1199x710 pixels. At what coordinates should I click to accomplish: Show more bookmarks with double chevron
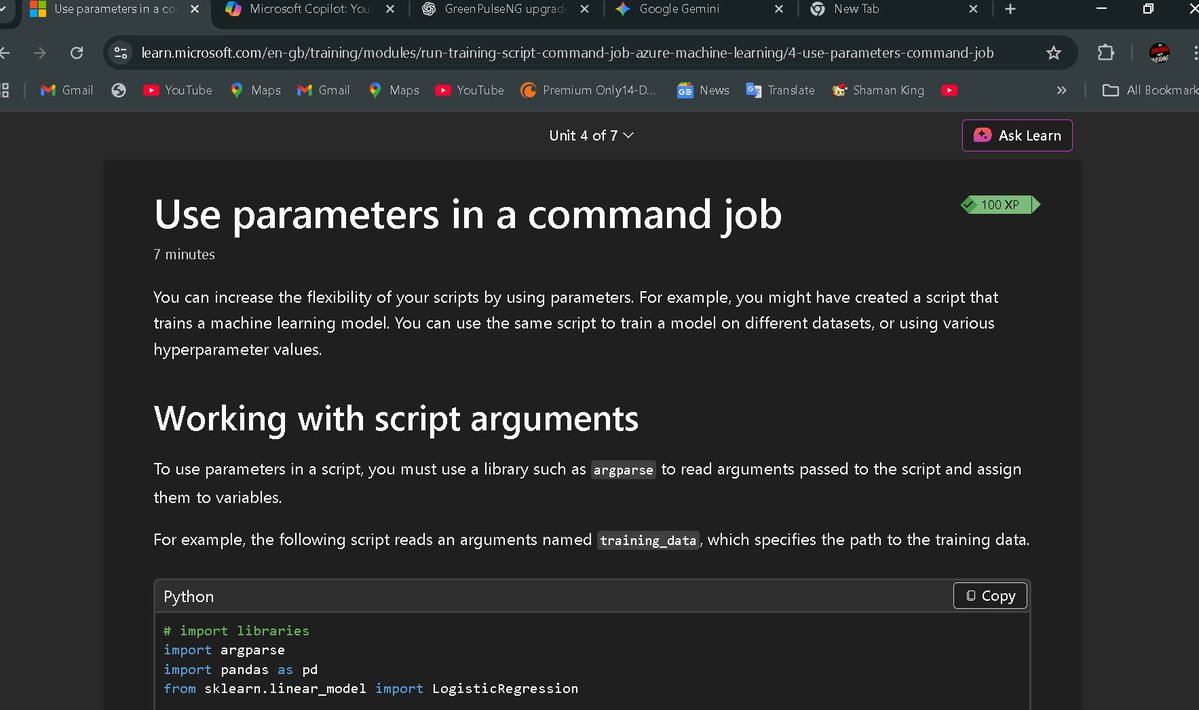tap(1061, 90)
